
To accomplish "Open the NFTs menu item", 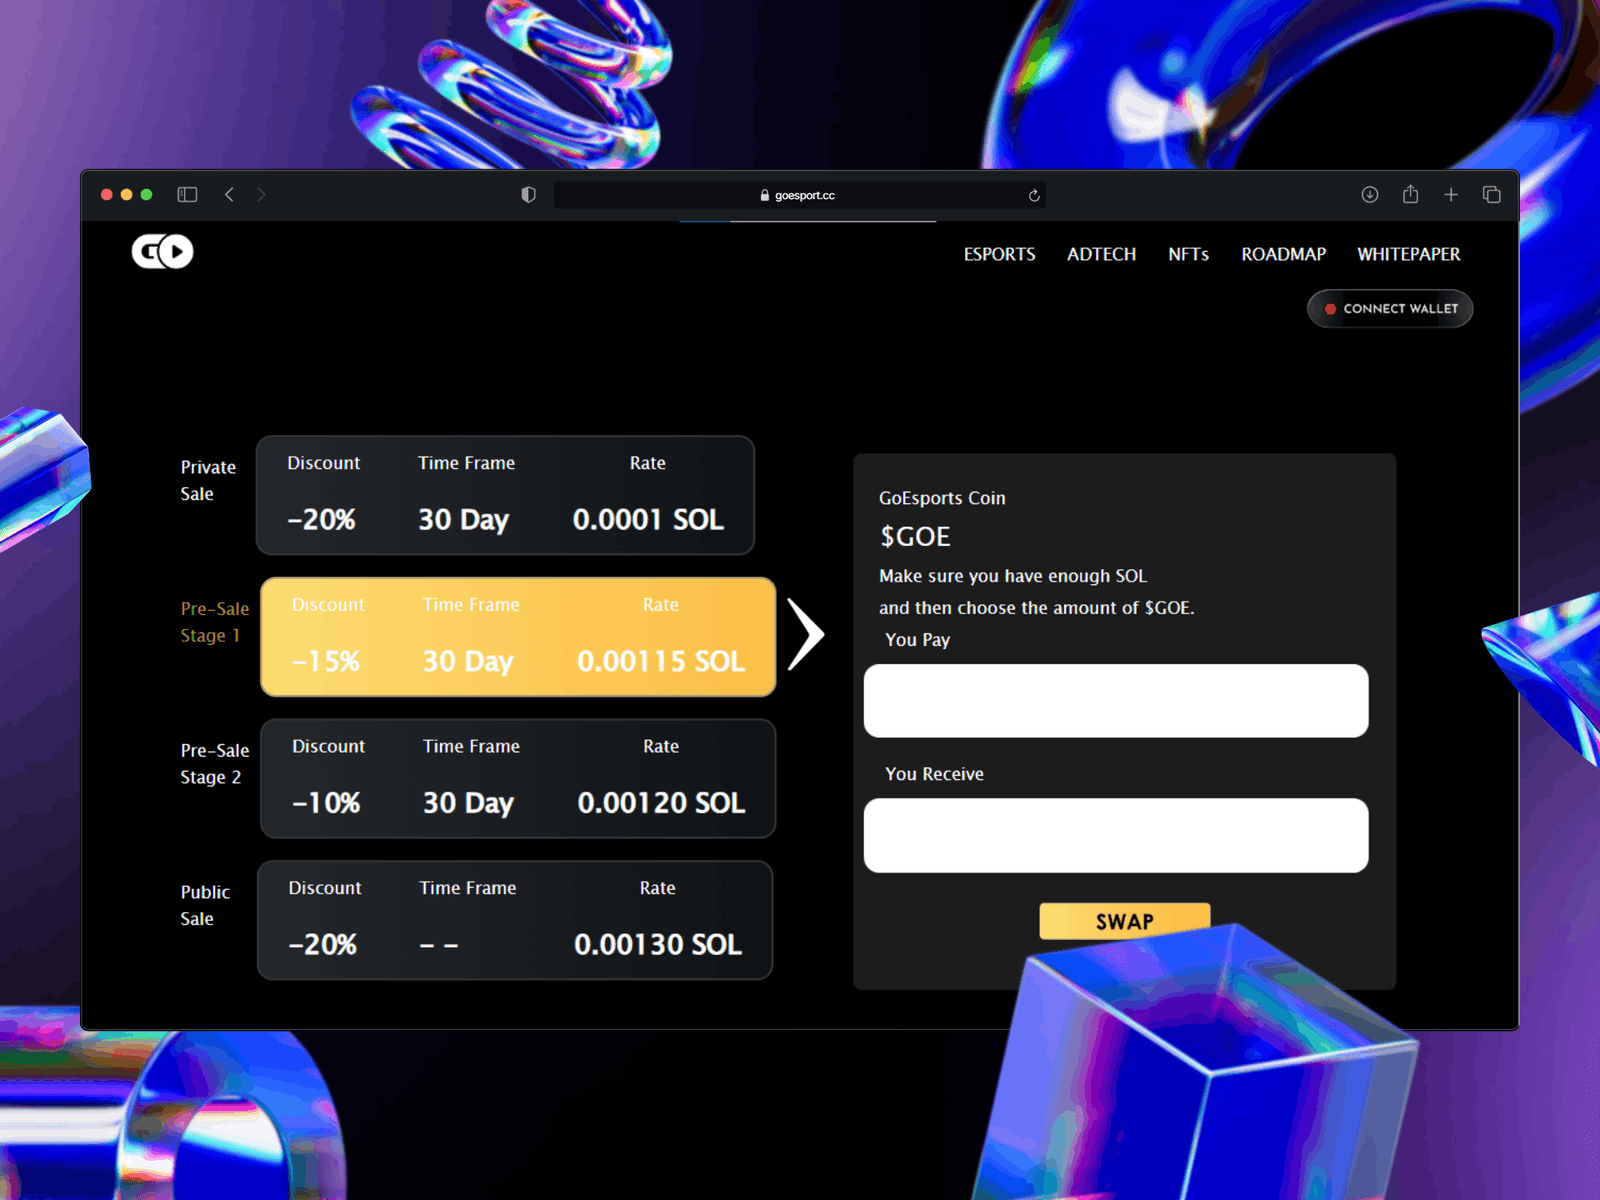I will click(1188, 254).
